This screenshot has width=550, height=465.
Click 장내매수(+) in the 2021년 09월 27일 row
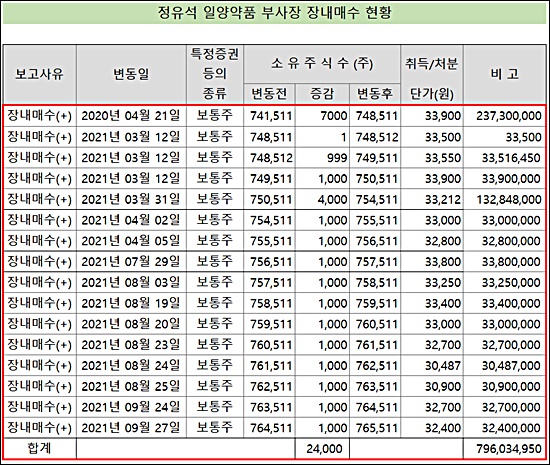(40, 428)
